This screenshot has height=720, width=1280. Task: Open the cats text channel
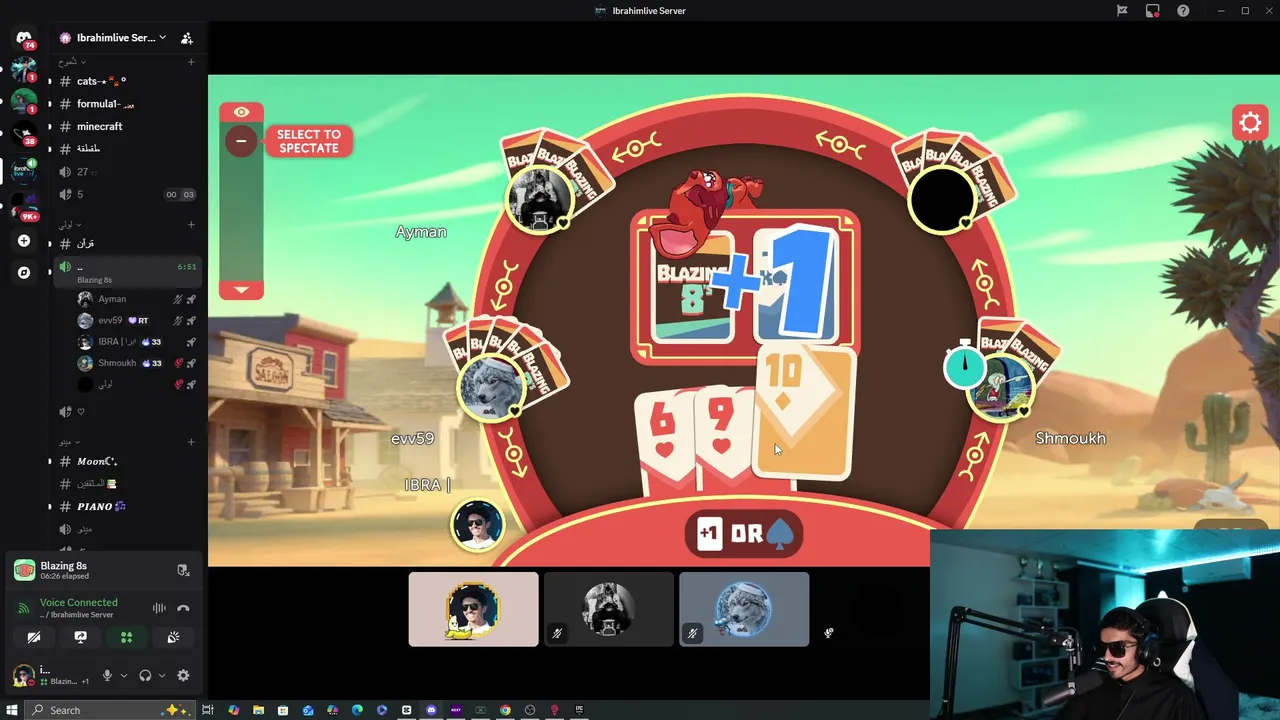[127, 81]
